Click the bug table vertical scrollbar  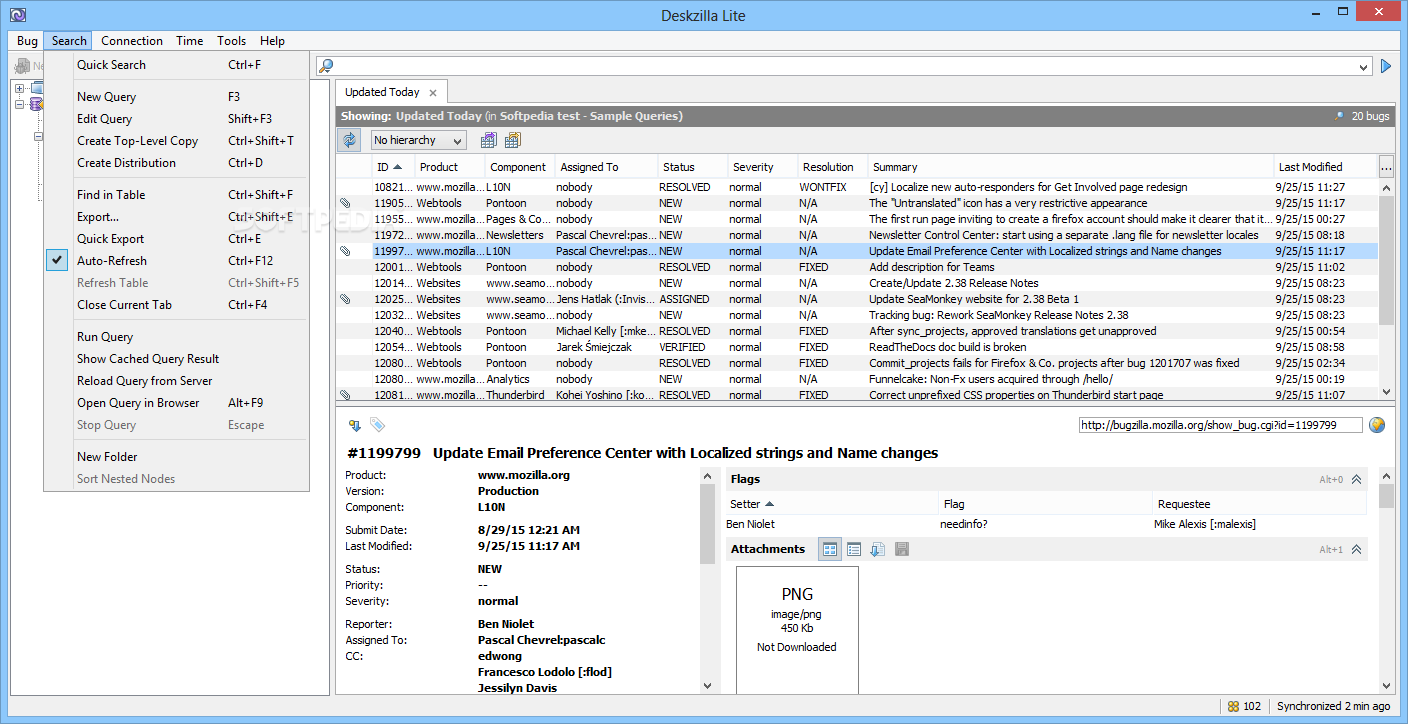point(1386,291)
